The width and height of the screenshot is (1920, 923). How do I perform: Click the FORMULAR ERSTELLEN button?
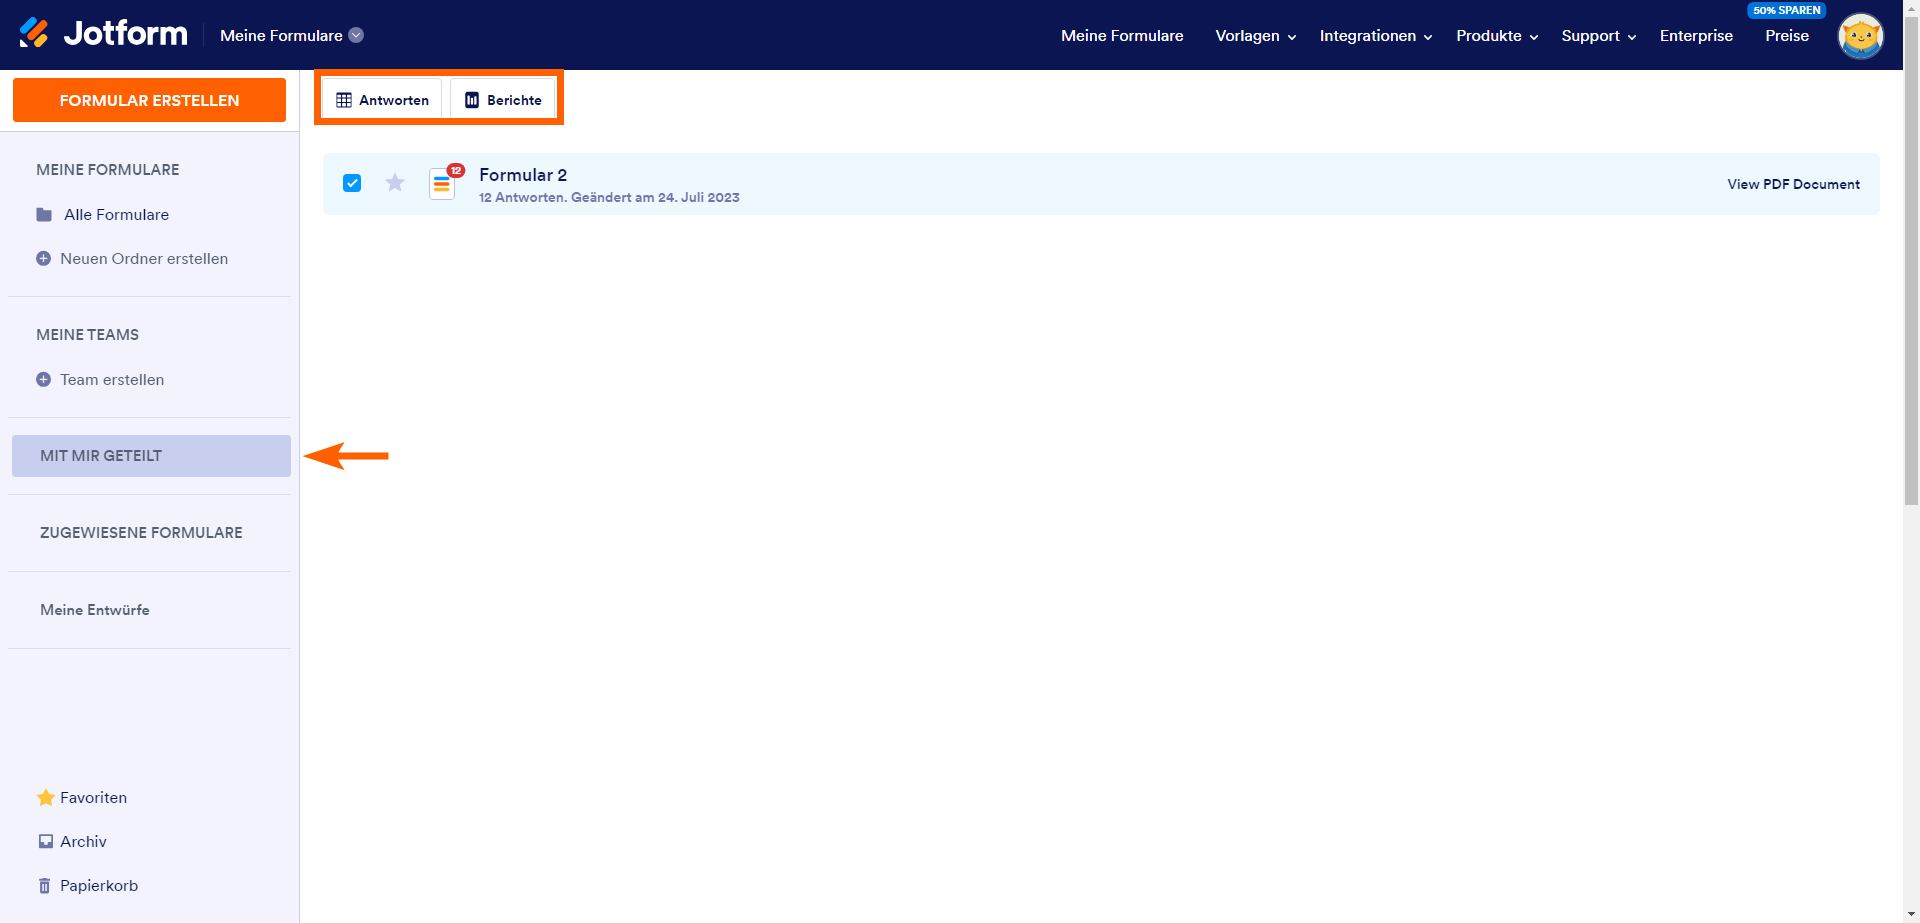[x=149, y=100]
